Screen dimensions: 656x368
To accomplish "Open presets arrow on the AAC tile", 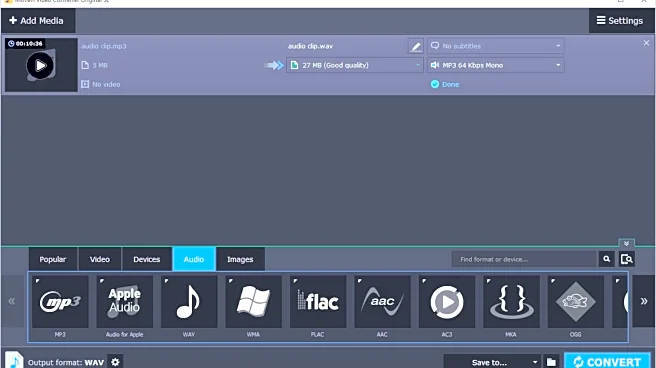I will point(359,281).
